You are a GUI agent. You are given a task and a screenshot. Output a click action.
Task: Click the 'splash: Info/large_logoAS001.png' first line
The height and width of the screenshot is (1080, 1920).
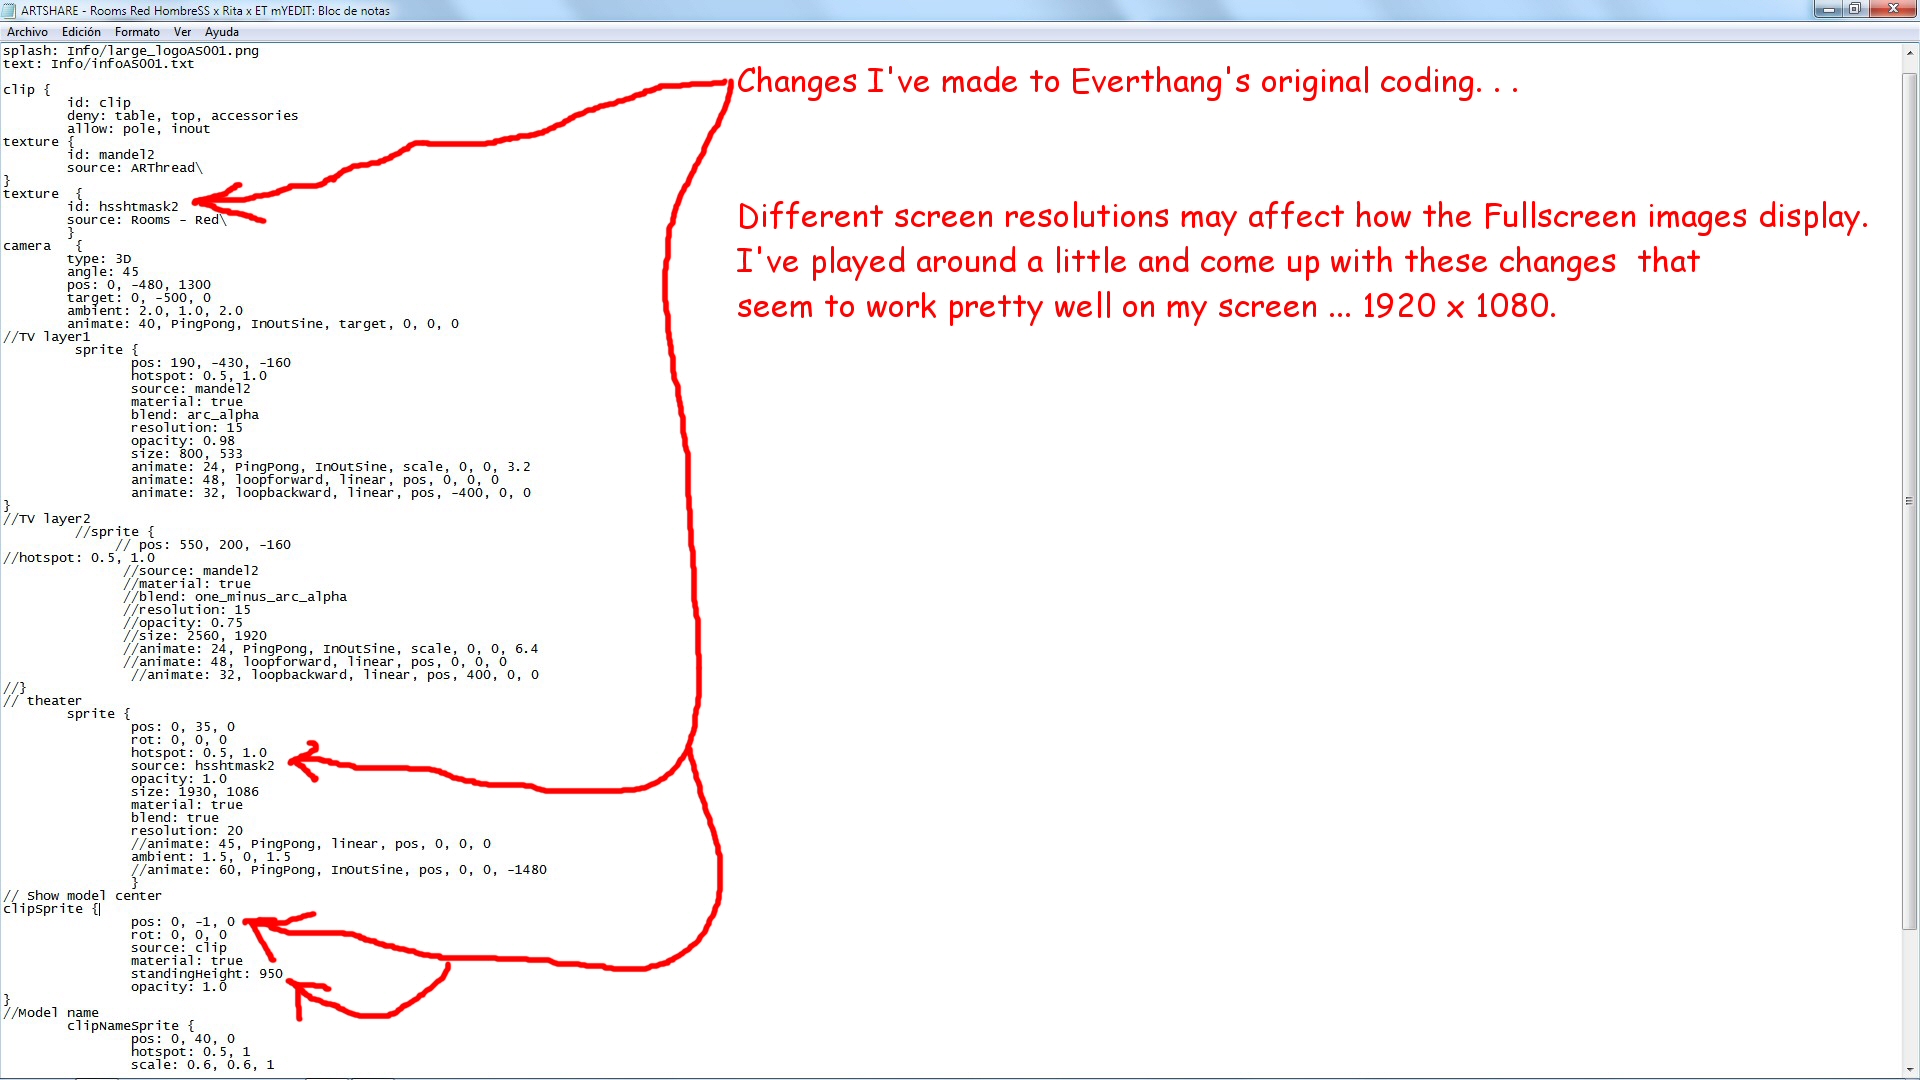(130, 51)
